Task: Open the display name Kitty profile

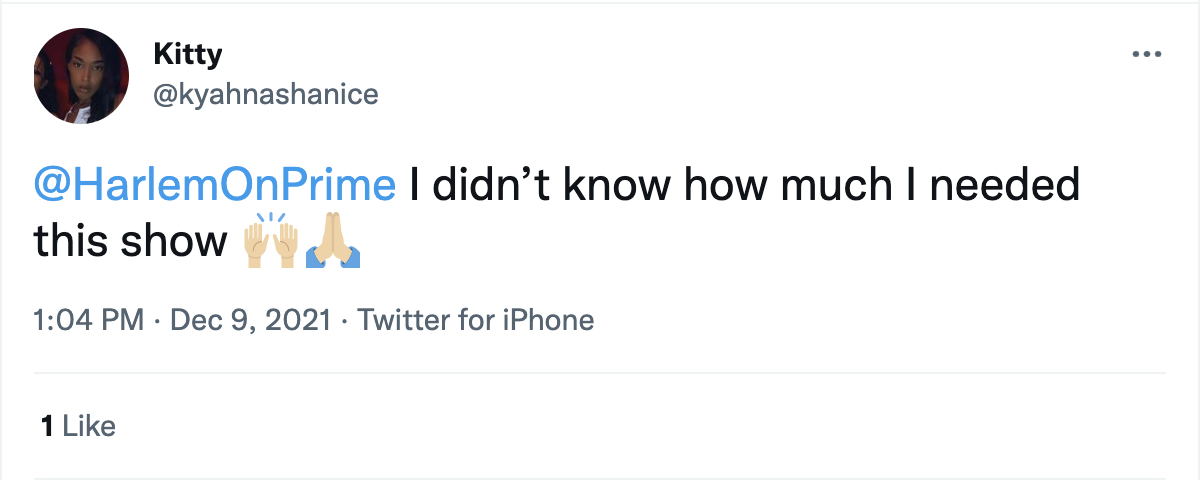Action: tap(187, 55)
